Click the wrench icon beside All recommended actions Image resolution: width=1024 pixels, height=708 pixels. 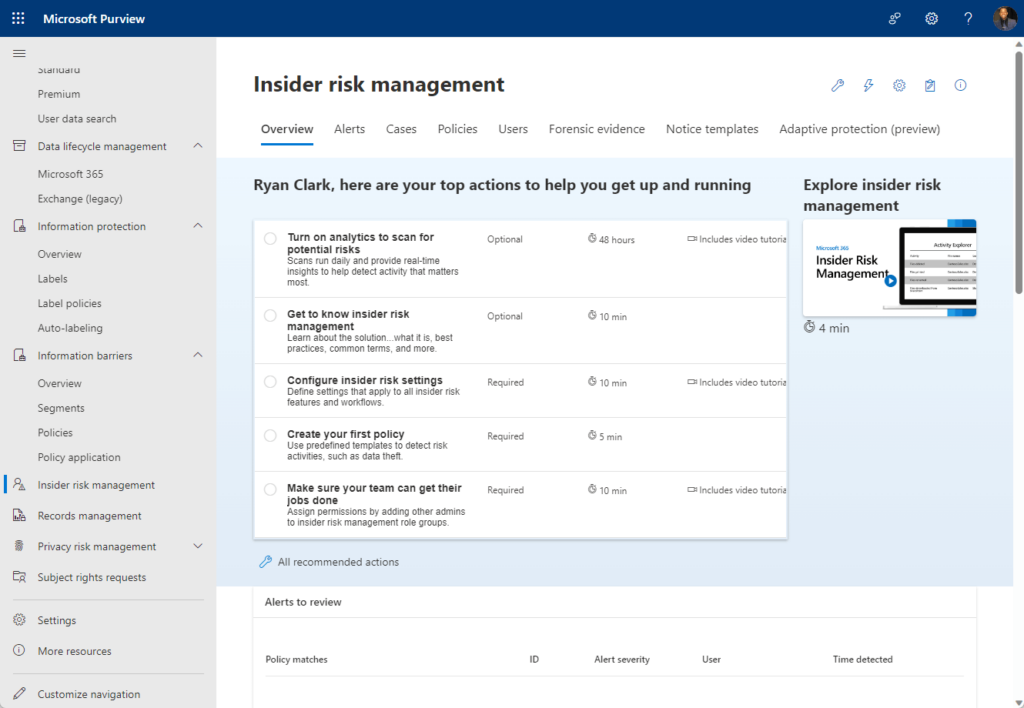click(x=265, y=562)
